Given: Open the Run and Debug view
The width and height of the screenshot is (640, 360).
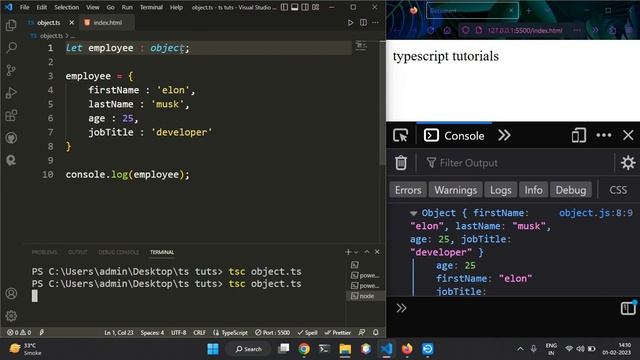Looking at the screenshot, I should coord(11,93).
